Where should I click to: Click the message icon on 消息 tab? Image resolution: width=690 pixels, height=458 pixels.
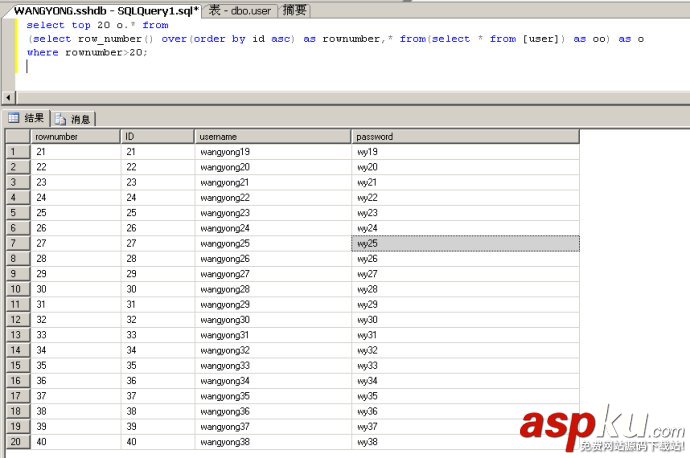pyautogui.click(x=60, y=119)
